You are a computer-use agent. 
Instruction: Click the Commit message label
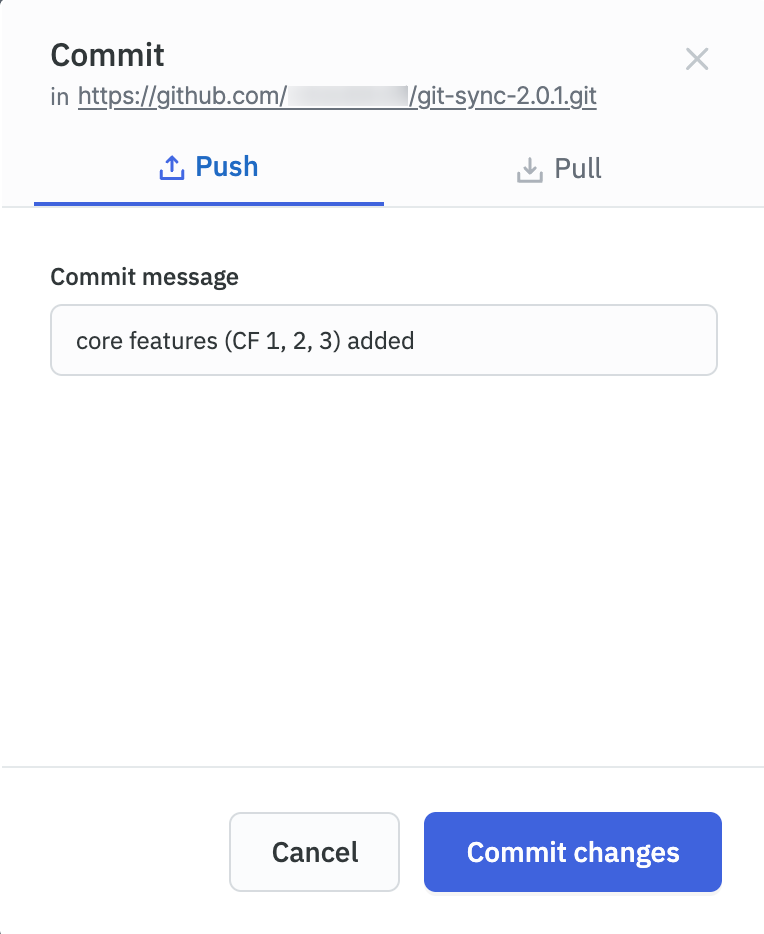(x=145, y=277)
